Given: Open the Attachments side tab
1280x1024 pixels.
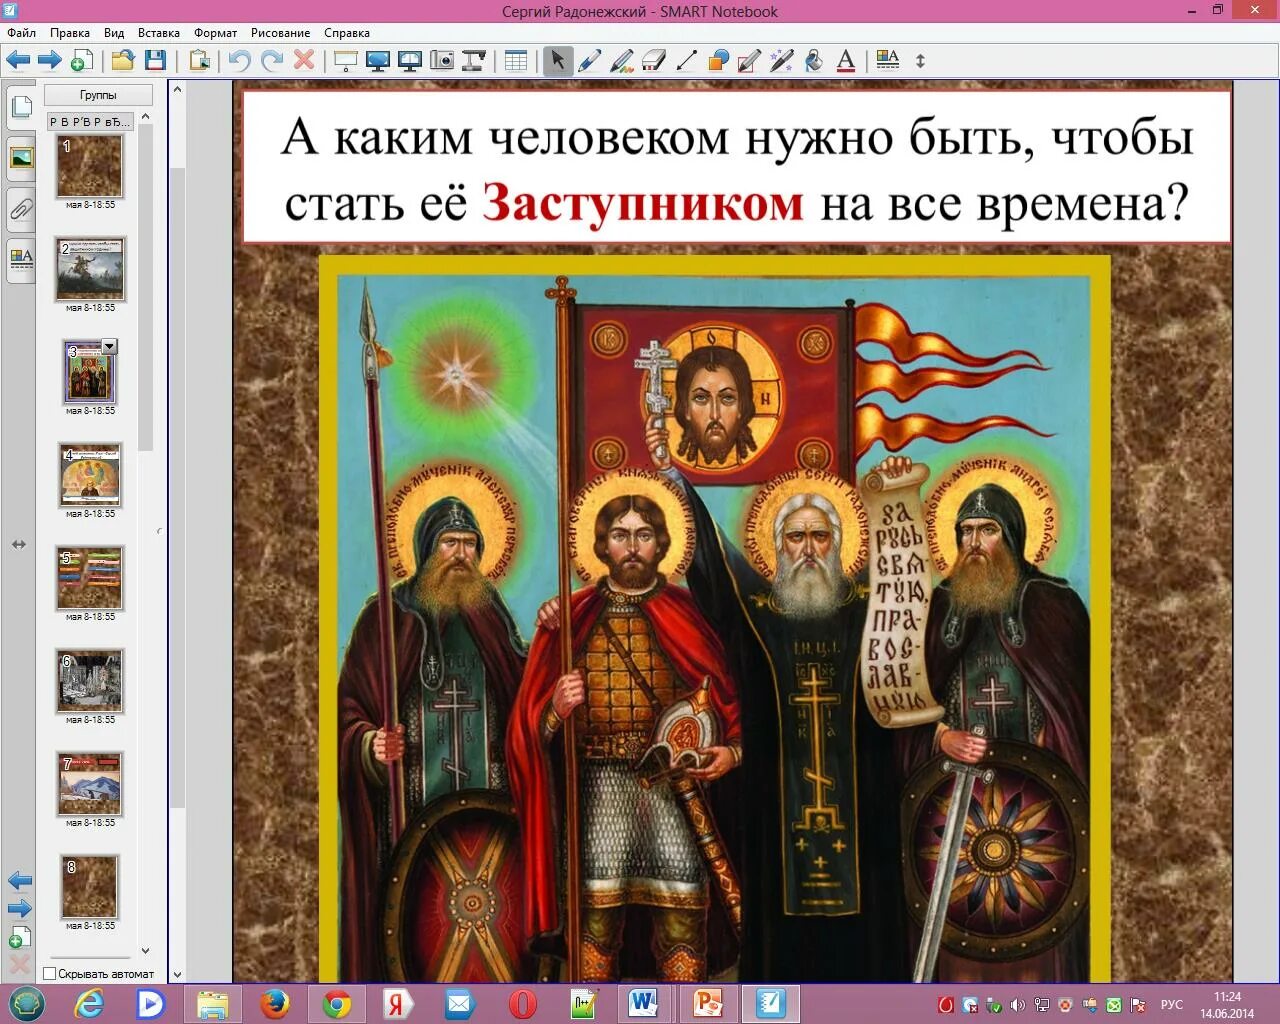Looking at the screenshot, I should click(x=21, y=209).
